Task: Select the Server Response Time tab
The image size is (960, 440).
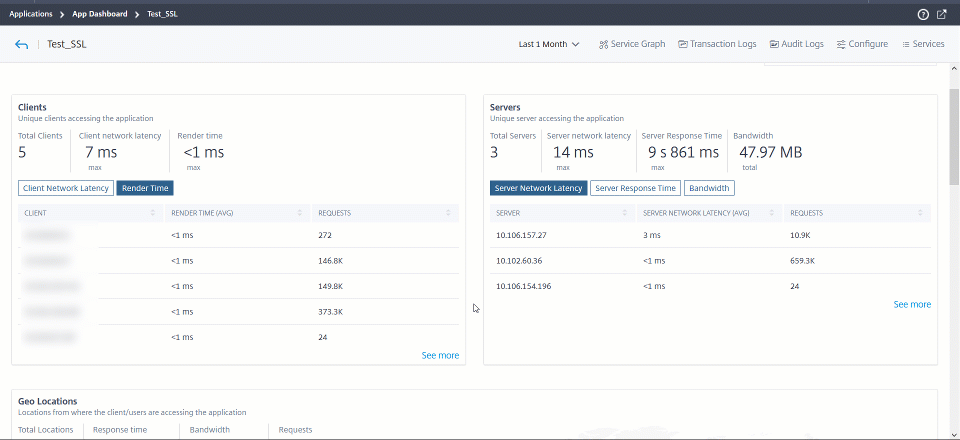Action: point(636,188)
